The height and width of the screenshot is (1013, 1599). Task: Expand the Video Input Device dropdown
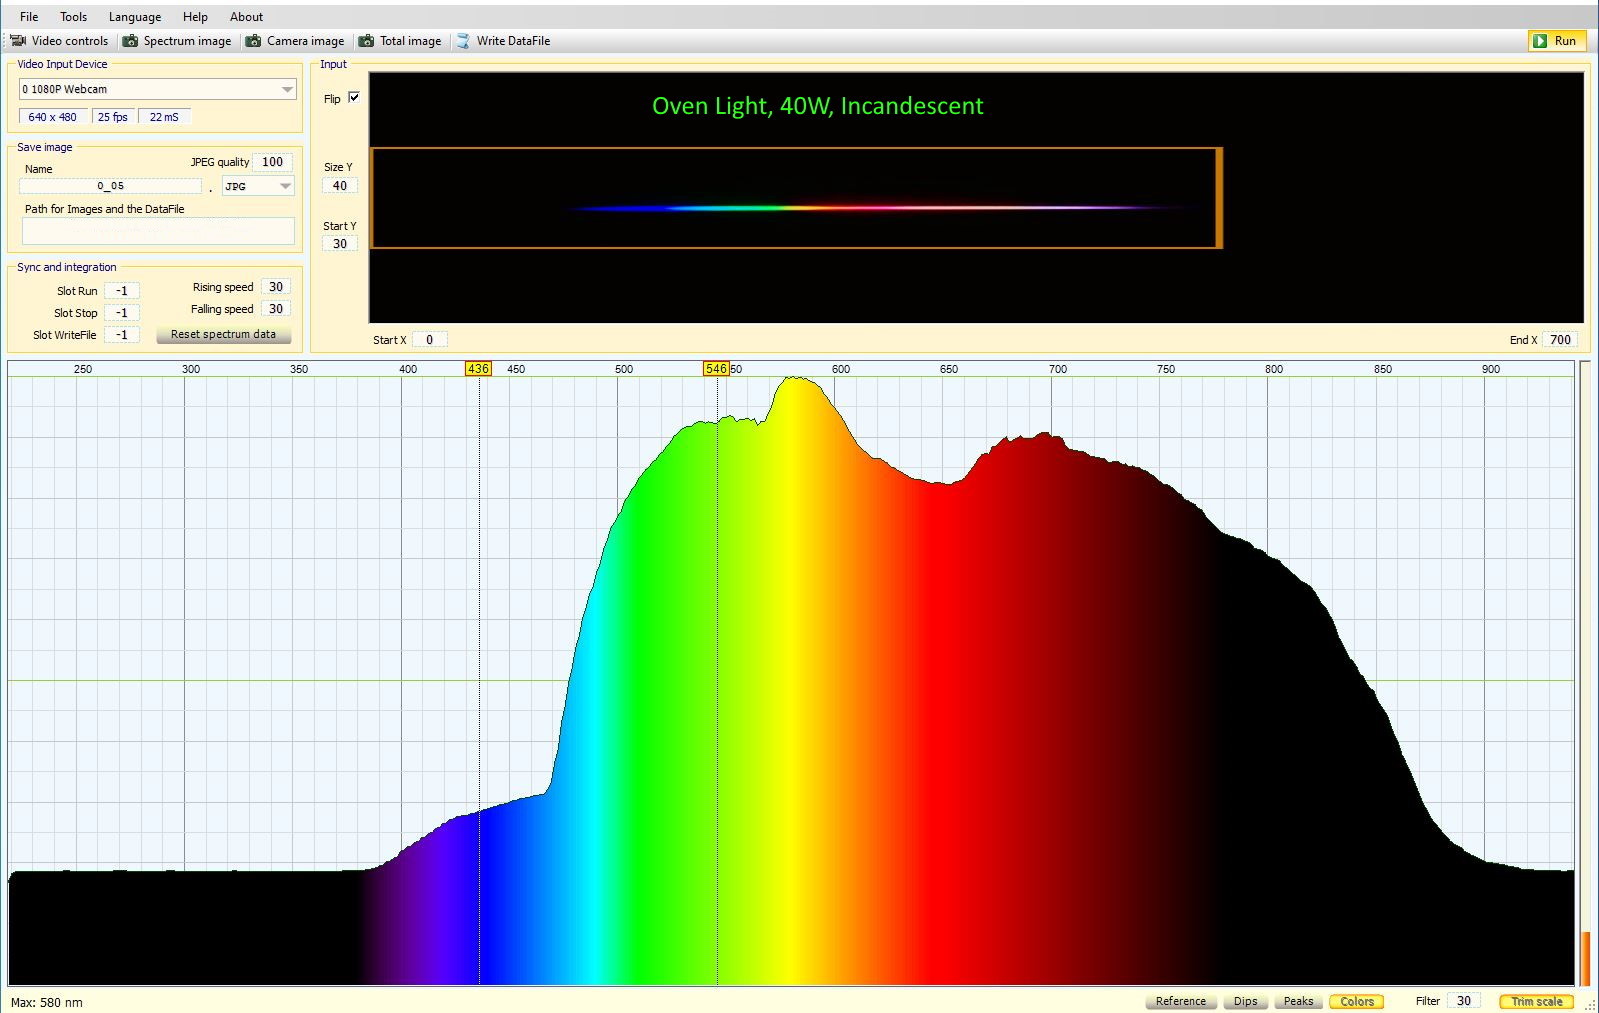click(x=287, y=89)
